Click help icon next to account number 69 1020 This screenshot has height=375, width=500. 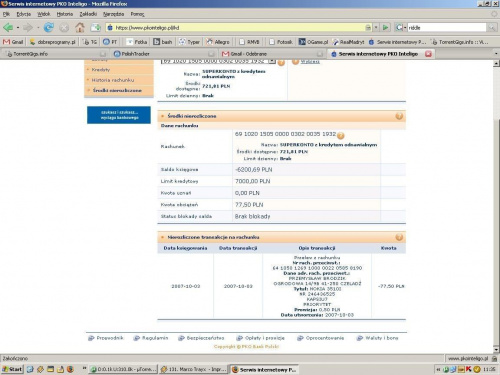coord(340,135)
